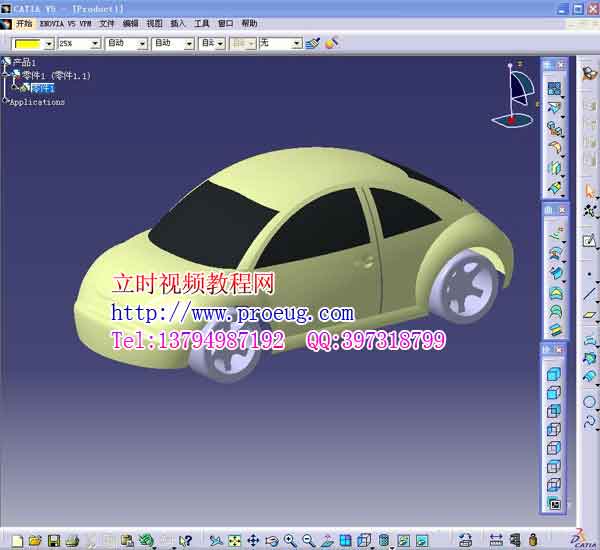Click the Multi-view blue window icon
Screen dimensions: 600x550
(x=346, y=540)
